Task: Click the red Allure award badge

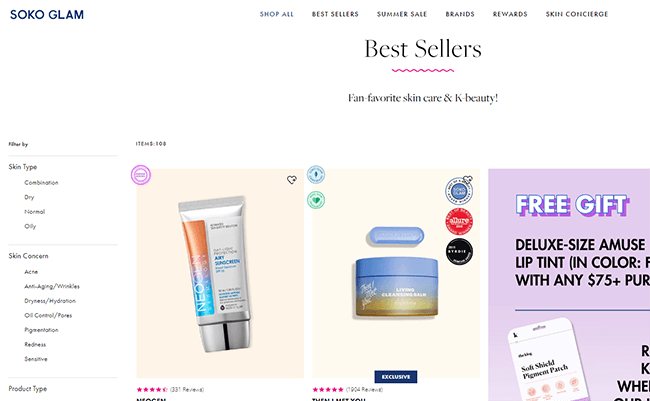Action: [459, 221]
